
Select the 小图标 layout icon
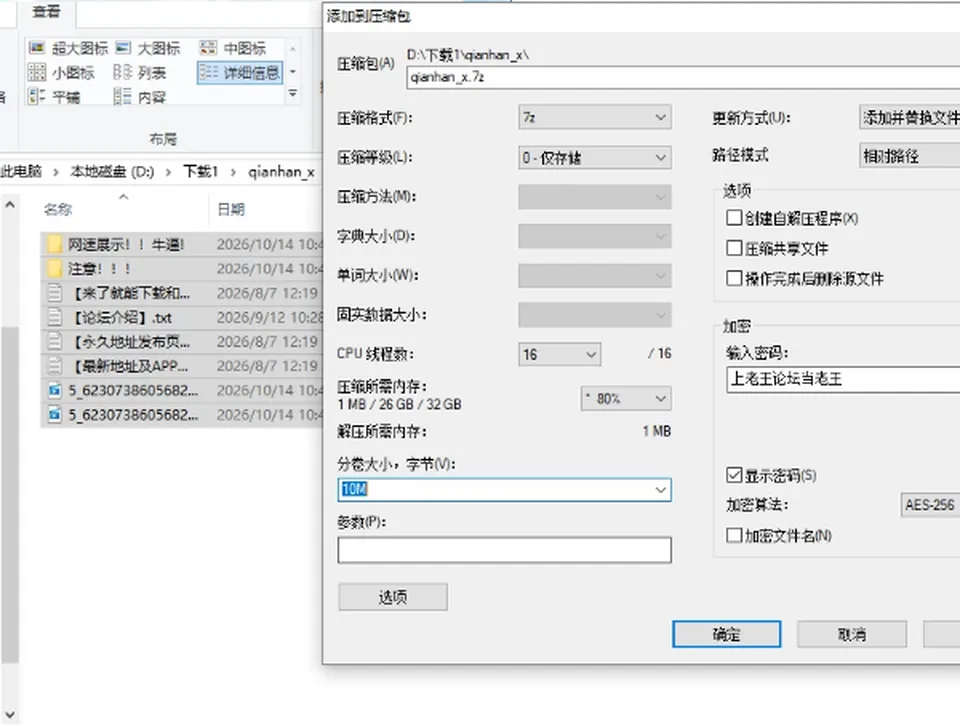(37, 72)
